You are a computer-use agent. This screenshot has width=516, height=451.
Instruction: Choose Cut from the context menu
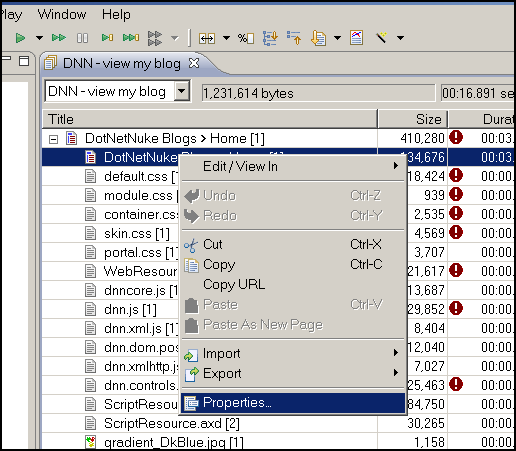(x=293, y=245)
